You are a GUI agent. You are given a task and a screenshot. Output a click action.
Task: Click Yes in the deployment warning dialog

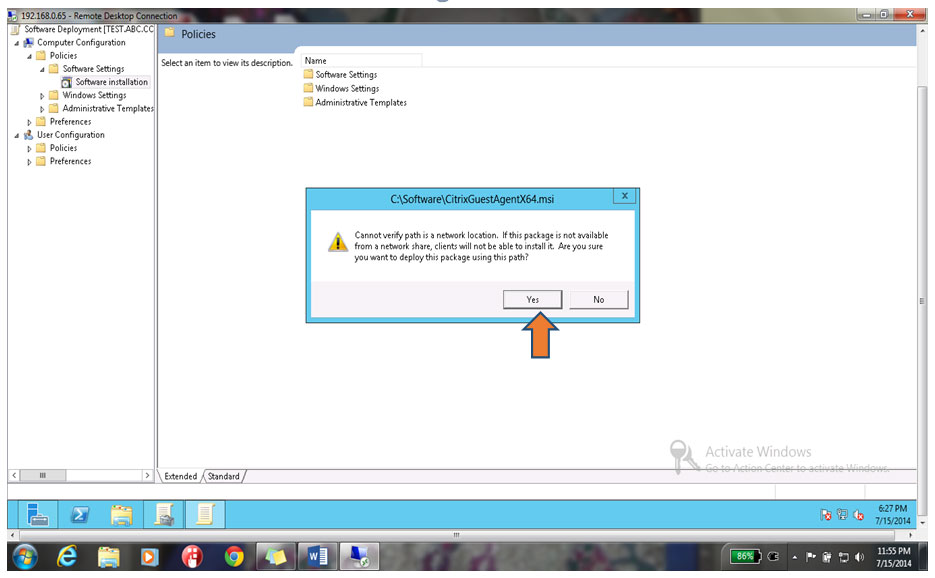pos(532,299)
